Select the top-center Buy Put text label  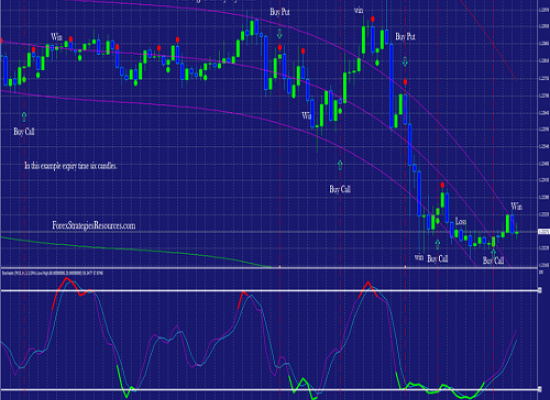click(280, 12)
